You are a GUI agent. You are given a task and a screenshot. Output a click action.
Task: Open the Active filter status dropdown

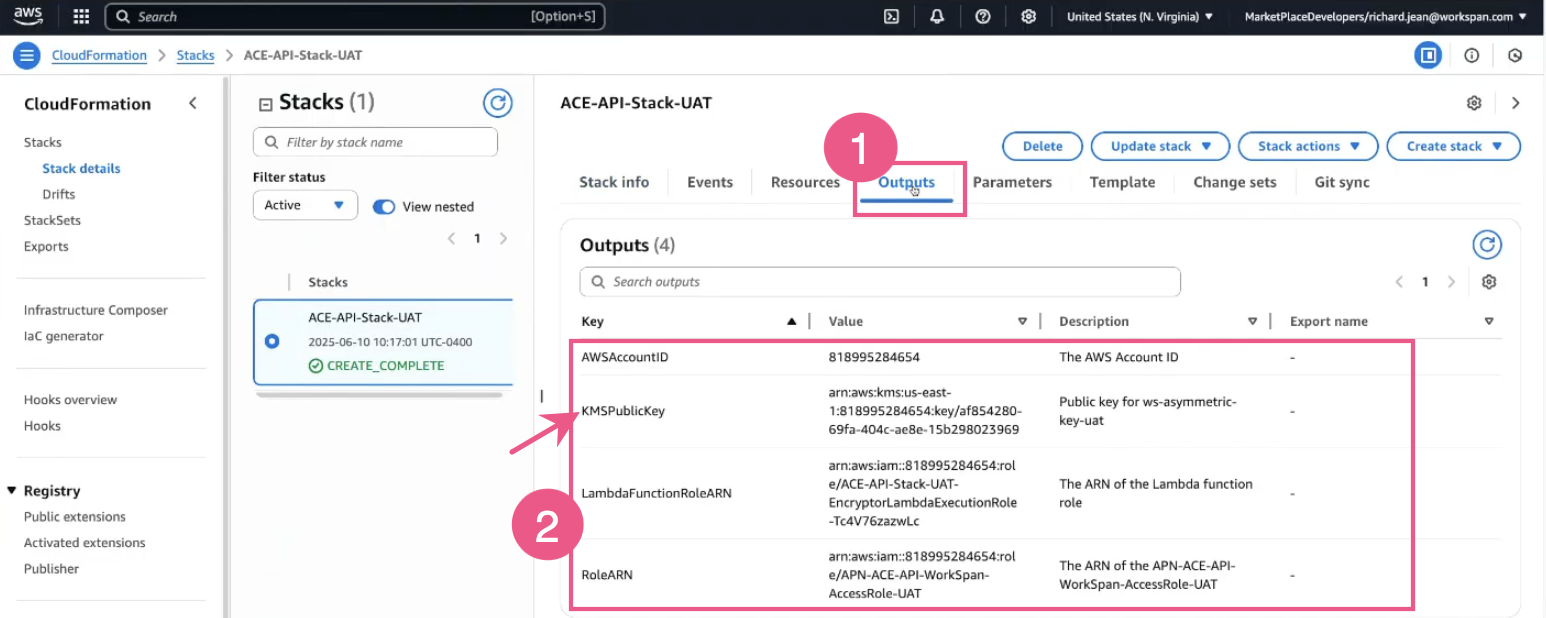(305, 205)
